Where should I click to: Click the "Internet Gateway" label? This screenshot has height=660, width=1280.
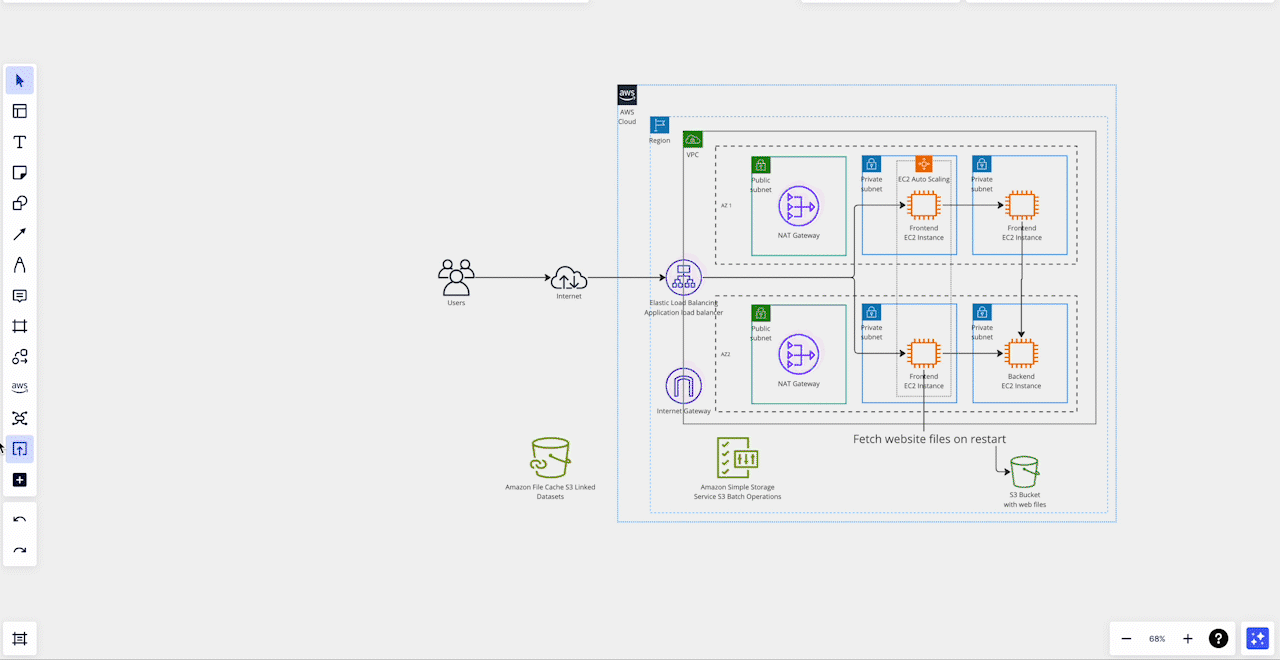pyautogui.click(x=684, y=411)
